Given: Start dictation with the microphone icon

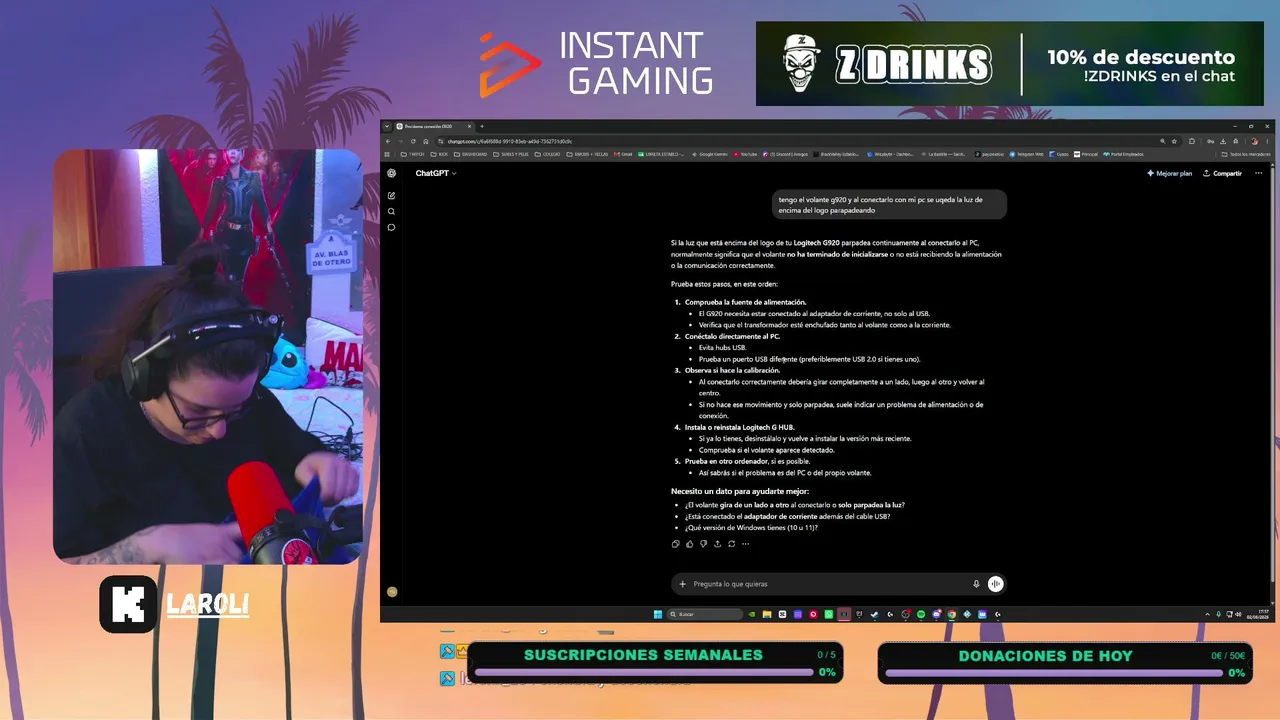Looking at the screenshot, I should point(976,584).
